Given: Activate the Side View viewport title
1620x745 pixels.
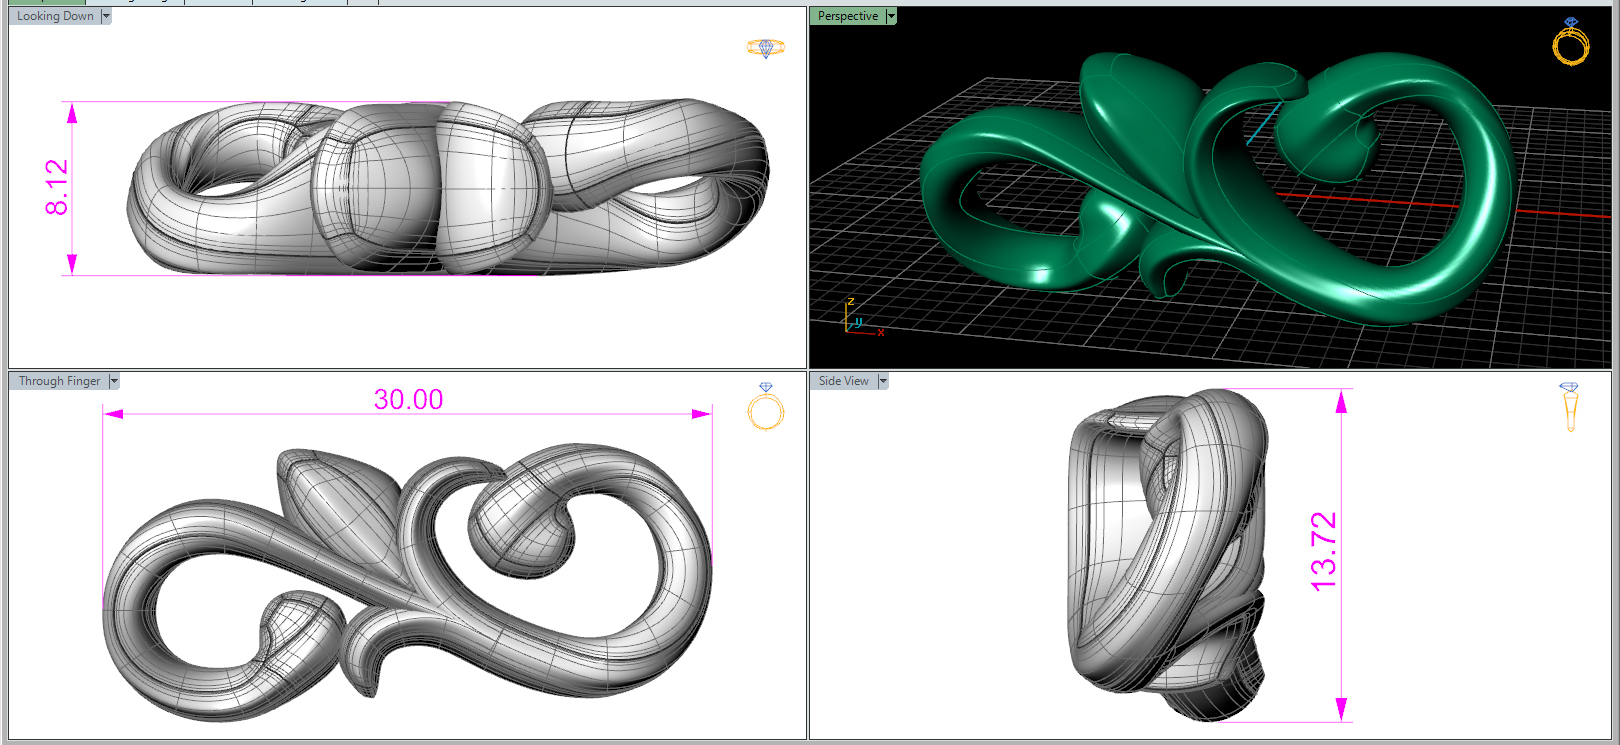Looking at the screenshot, I should pyautogui.click(x=844, y=381).
